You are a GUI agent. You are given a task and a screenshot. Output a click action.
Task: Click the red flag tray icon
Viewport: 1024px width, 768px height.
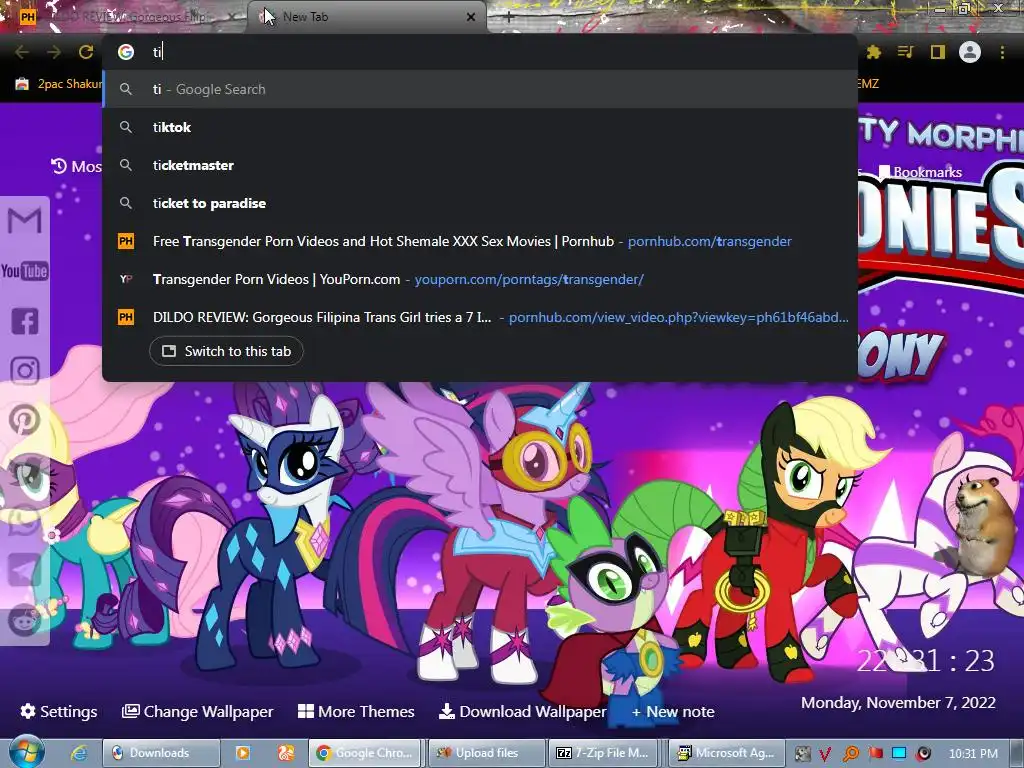click(x=875, y=754)
